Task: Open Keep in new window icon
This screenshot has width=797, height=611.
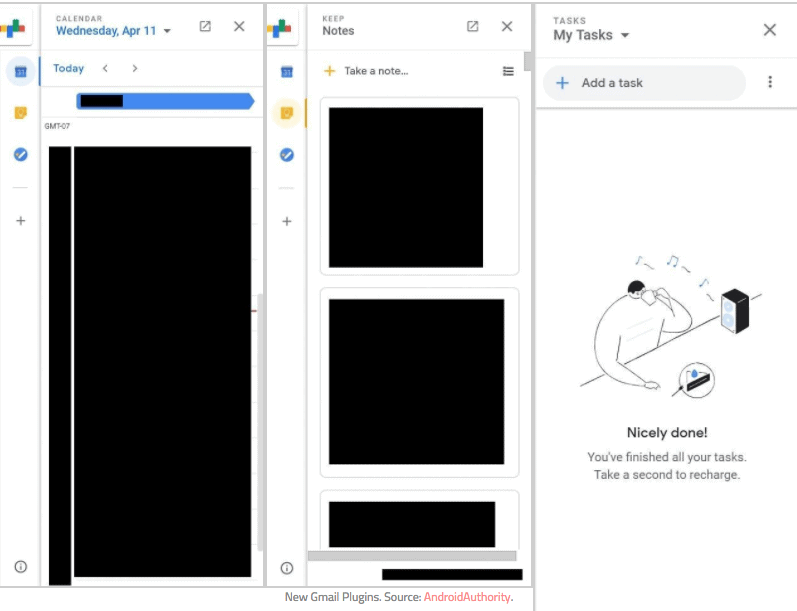Action: 472,26
